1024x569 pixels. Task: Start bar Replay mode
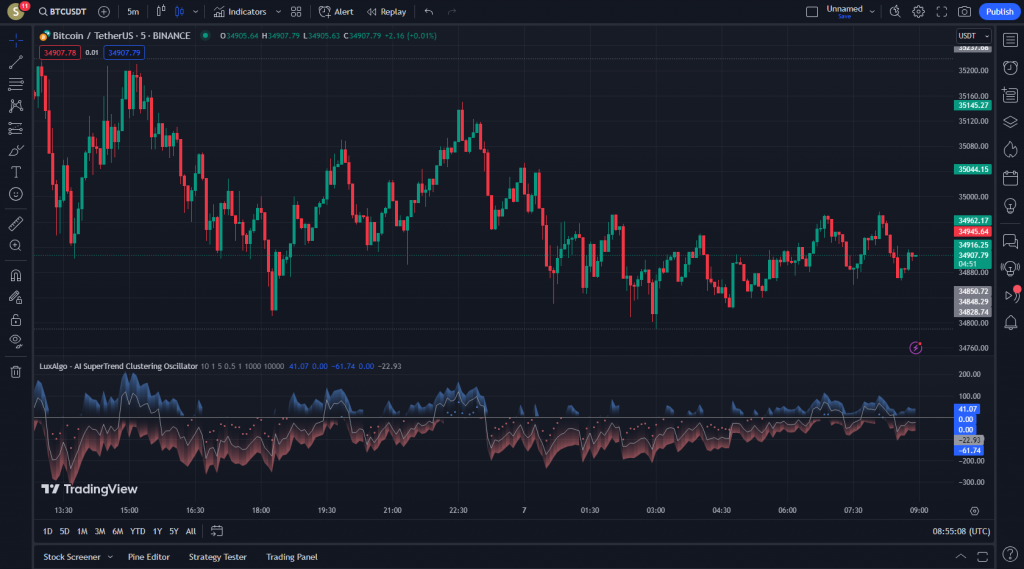click(387, 12)
